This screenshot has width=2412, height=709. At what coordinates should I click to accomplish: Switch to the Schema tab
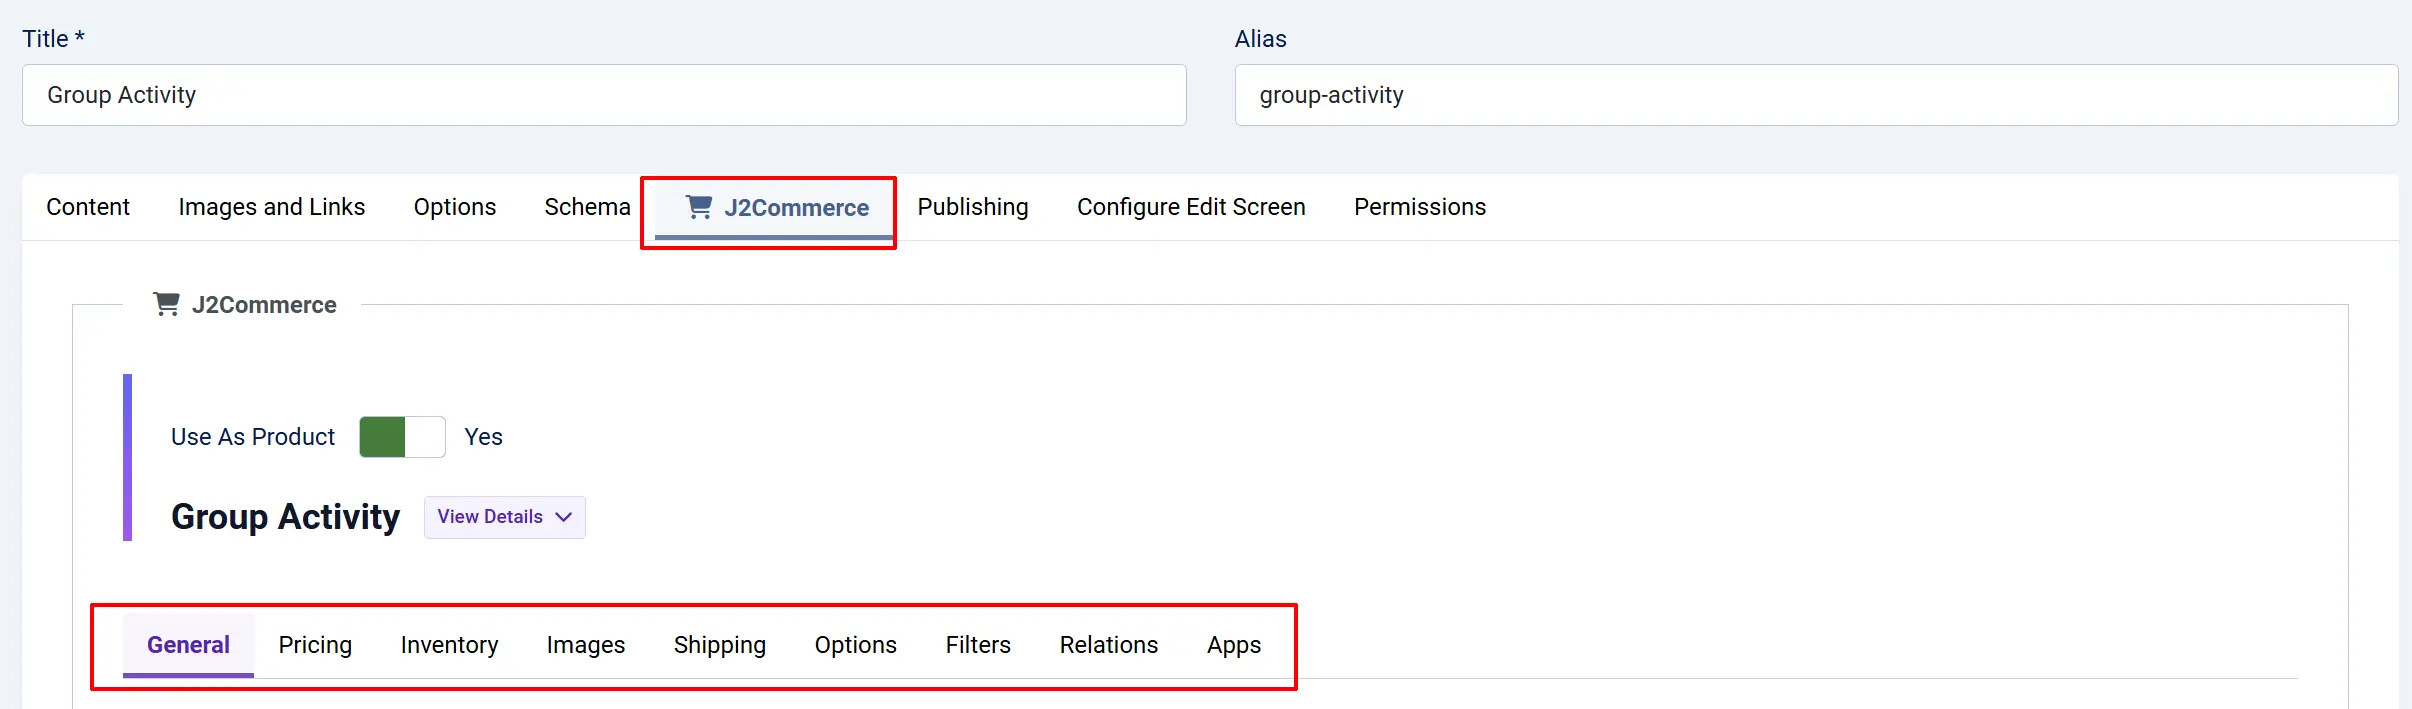587,207
